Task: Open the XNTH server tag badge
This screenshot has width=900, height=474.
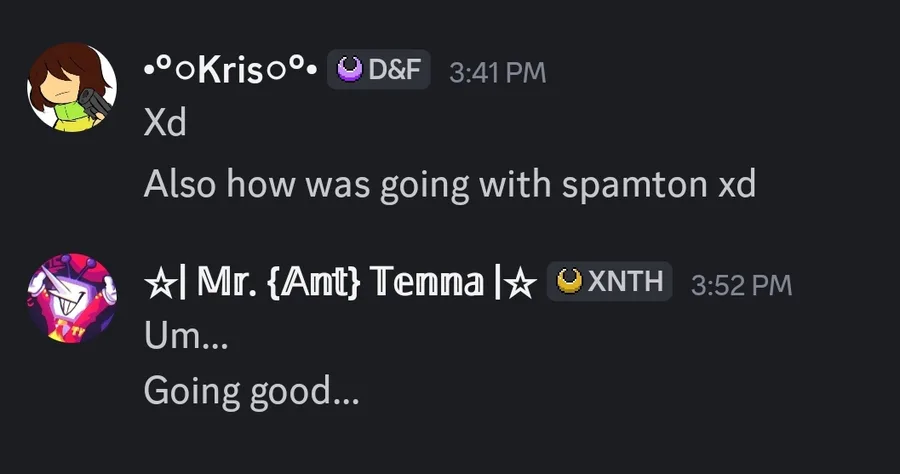Action: [x=610, y=281]
